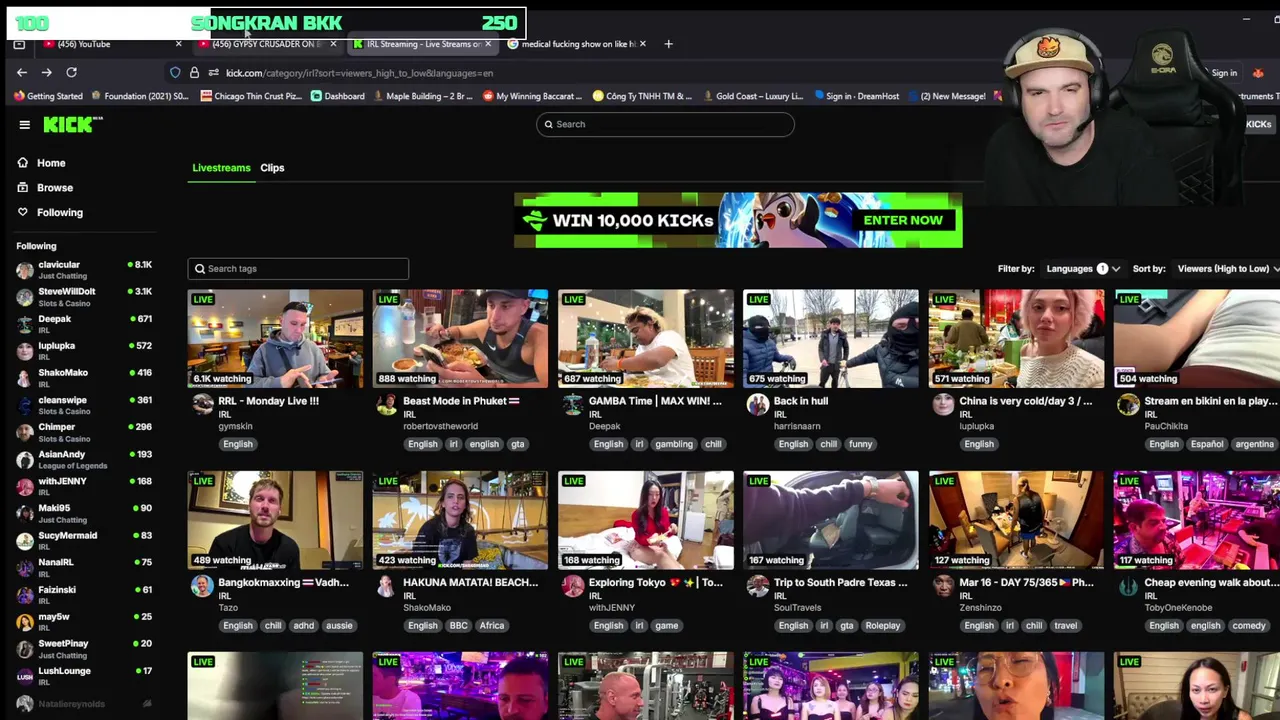Viewport: 1280px width, 720px height.
Task: Click the gambling tag under GAMBA Time
Action: [x=674, y=444]
